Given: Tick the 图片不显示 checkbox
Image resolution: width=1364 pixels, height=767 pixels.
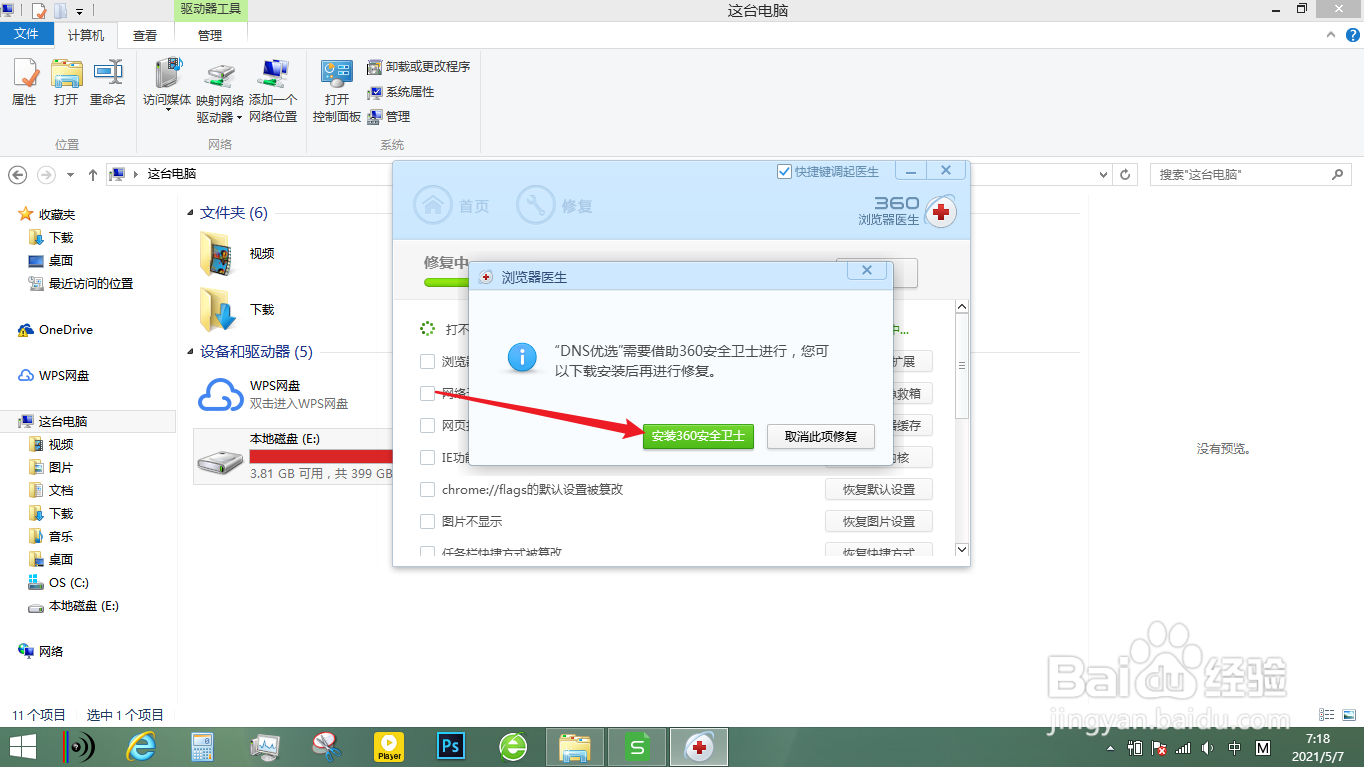Looking at the screenshot, I should [x=427, y=521].
